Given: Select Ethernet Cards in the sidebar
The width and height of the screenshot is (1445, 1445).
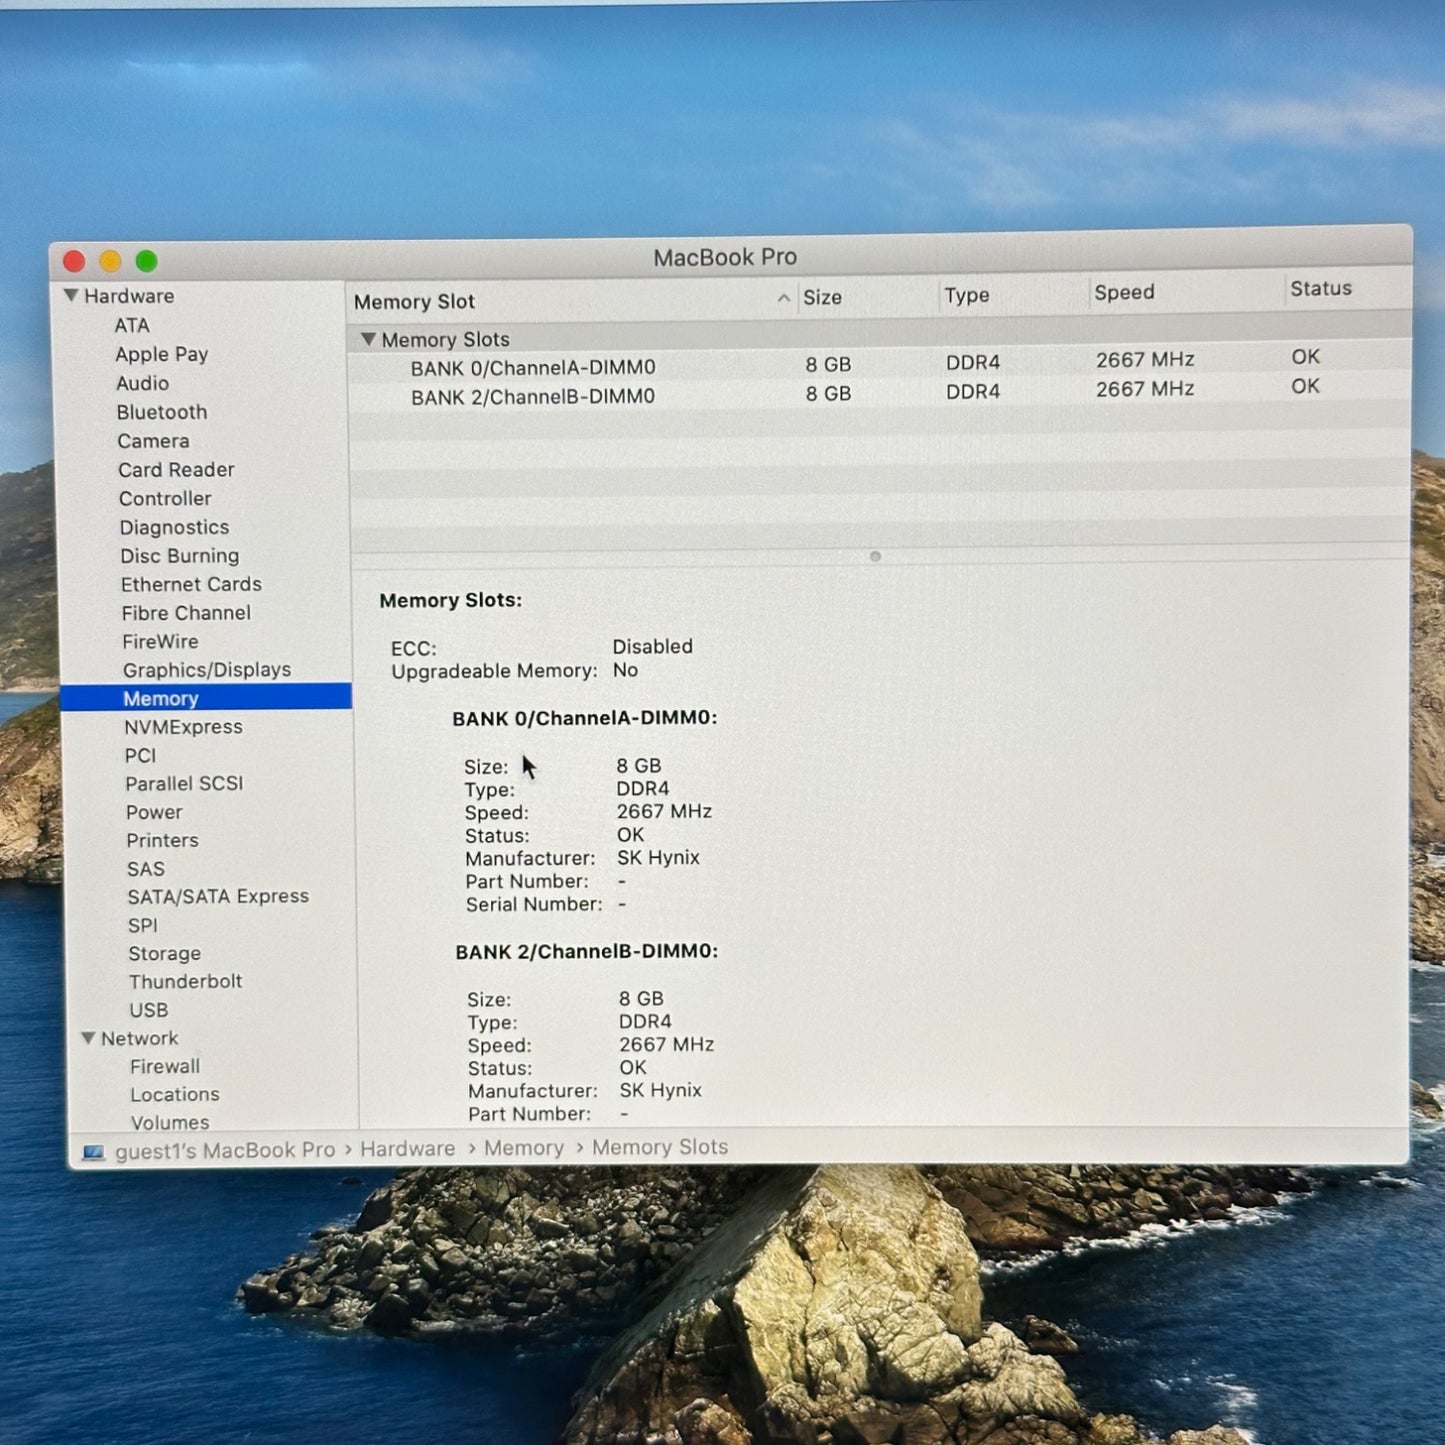Looking at the screenshot, I should click(191, 584).
